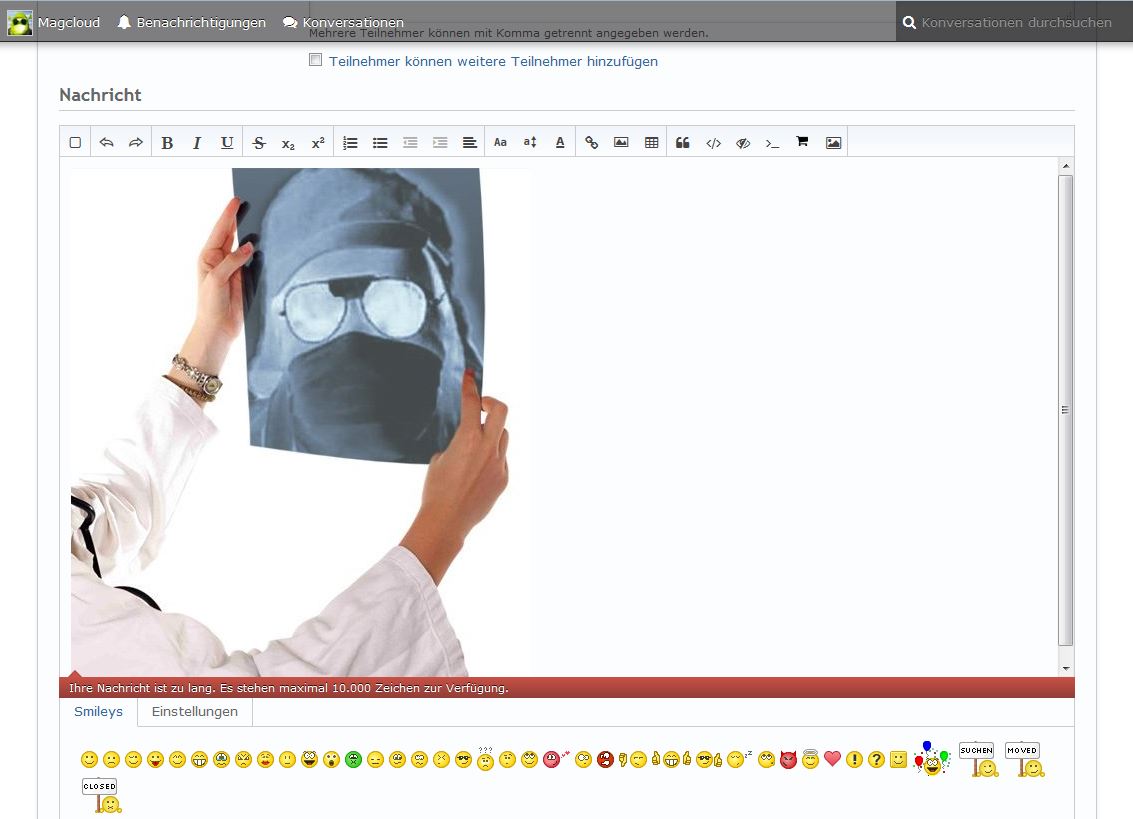Screen dimensions: 1133x819
Task: Toggle superscript formatting
Action: tap(318, 142)
